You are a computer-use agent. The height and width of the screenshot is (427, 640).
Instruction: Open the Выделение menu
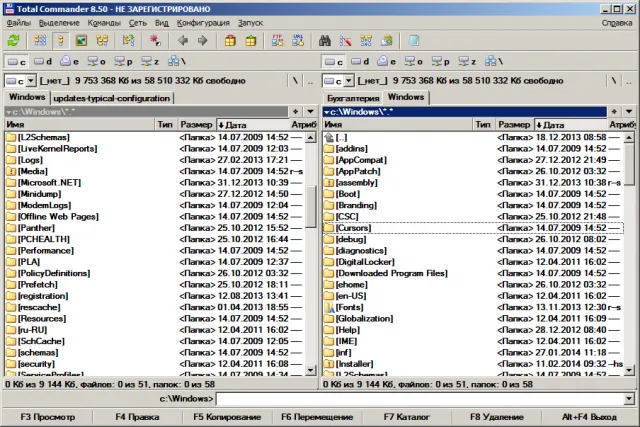click(x=59, y=23)
